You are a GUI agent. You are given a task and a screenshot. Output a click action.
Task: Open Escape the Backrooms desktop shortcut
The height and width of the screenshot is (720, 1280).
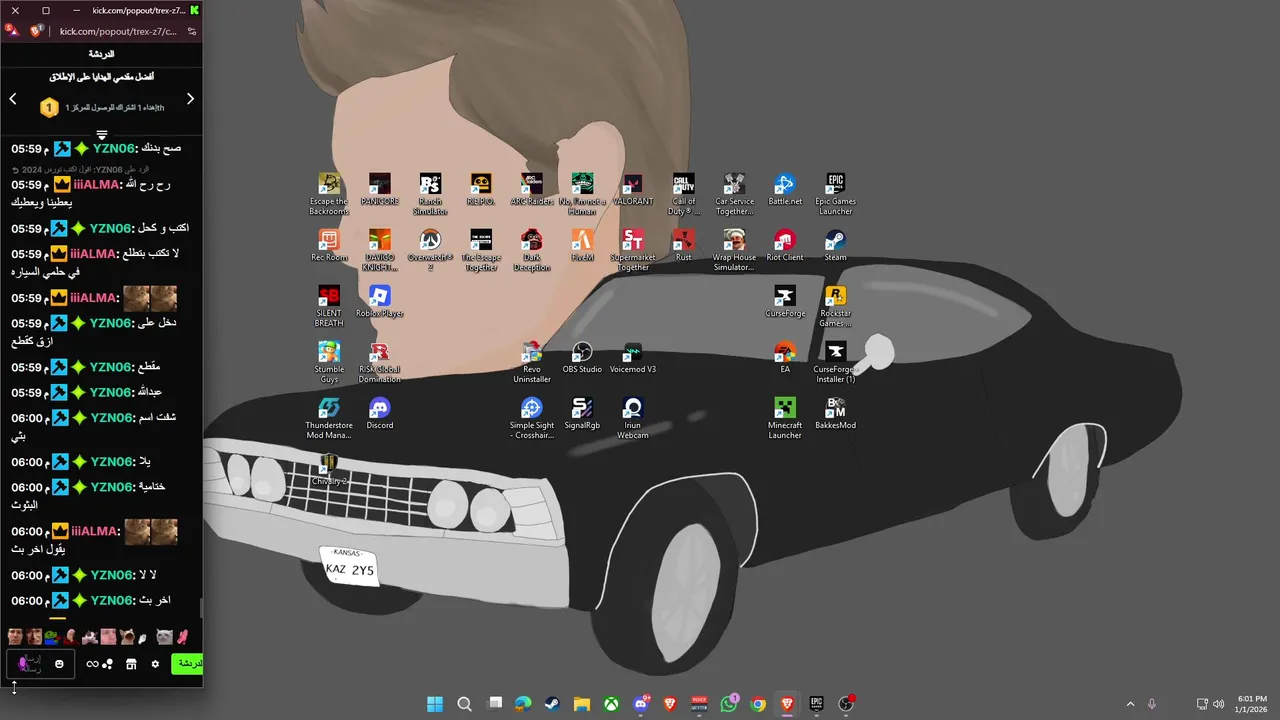pyautogui.click(x=329, y=194)
